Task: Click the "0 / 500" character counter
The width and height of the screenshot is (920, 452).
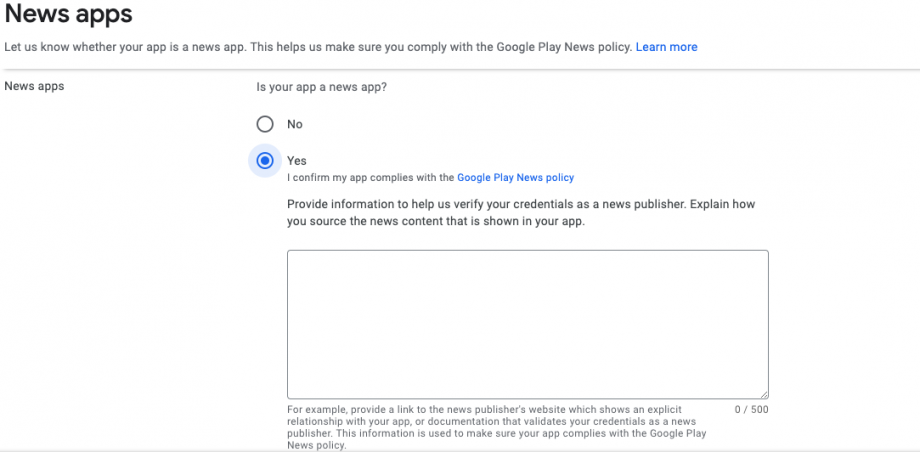Action: (x=751, y=410)
